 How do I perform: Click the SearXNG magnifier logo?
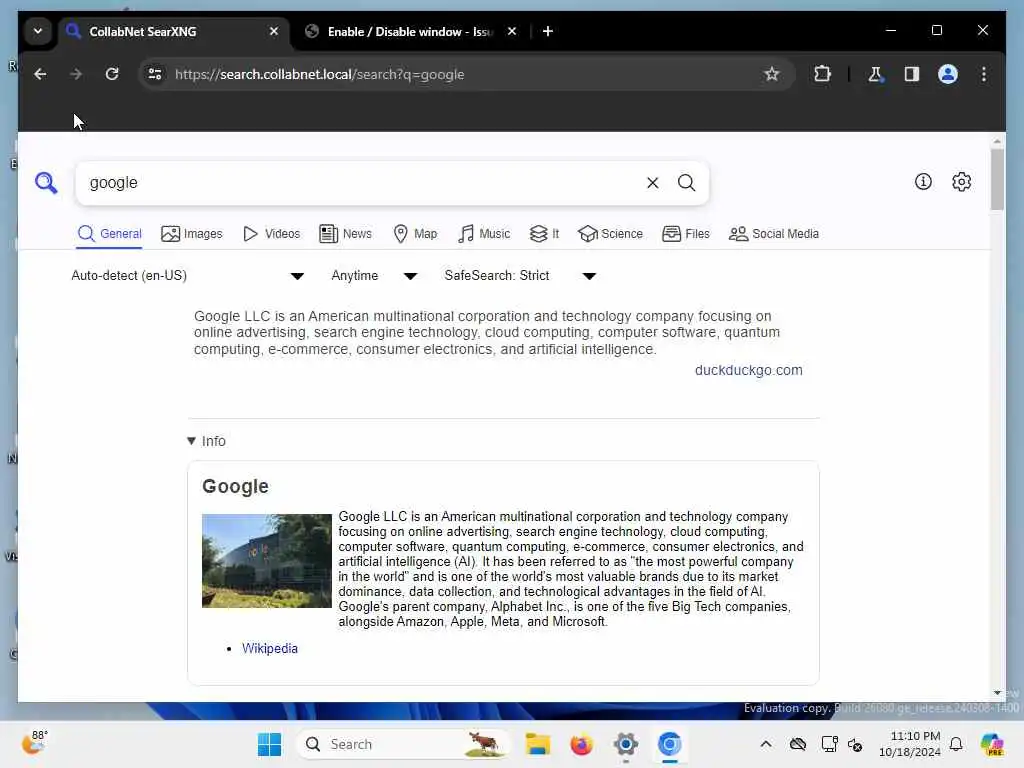46,183
